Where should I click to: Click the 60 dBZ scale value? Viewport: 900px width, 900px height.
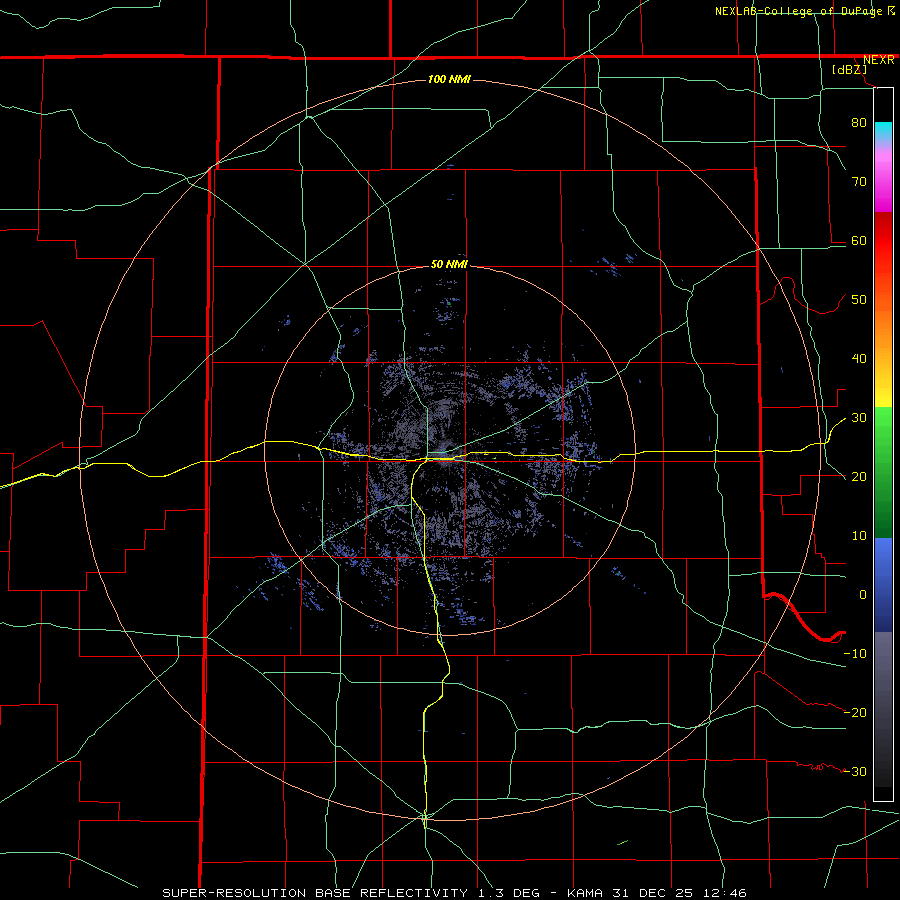coord(859,240)
